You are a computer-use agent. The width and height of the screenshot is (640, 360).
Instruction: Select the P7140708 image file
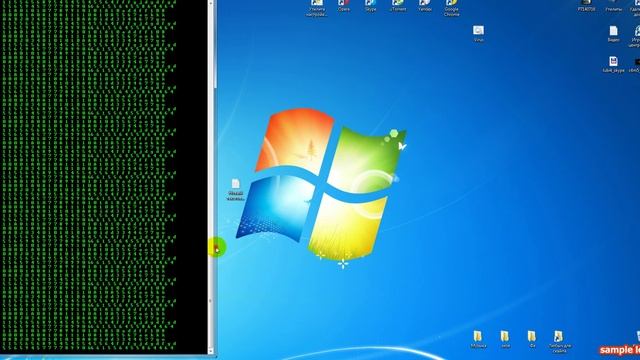[587, 5]
